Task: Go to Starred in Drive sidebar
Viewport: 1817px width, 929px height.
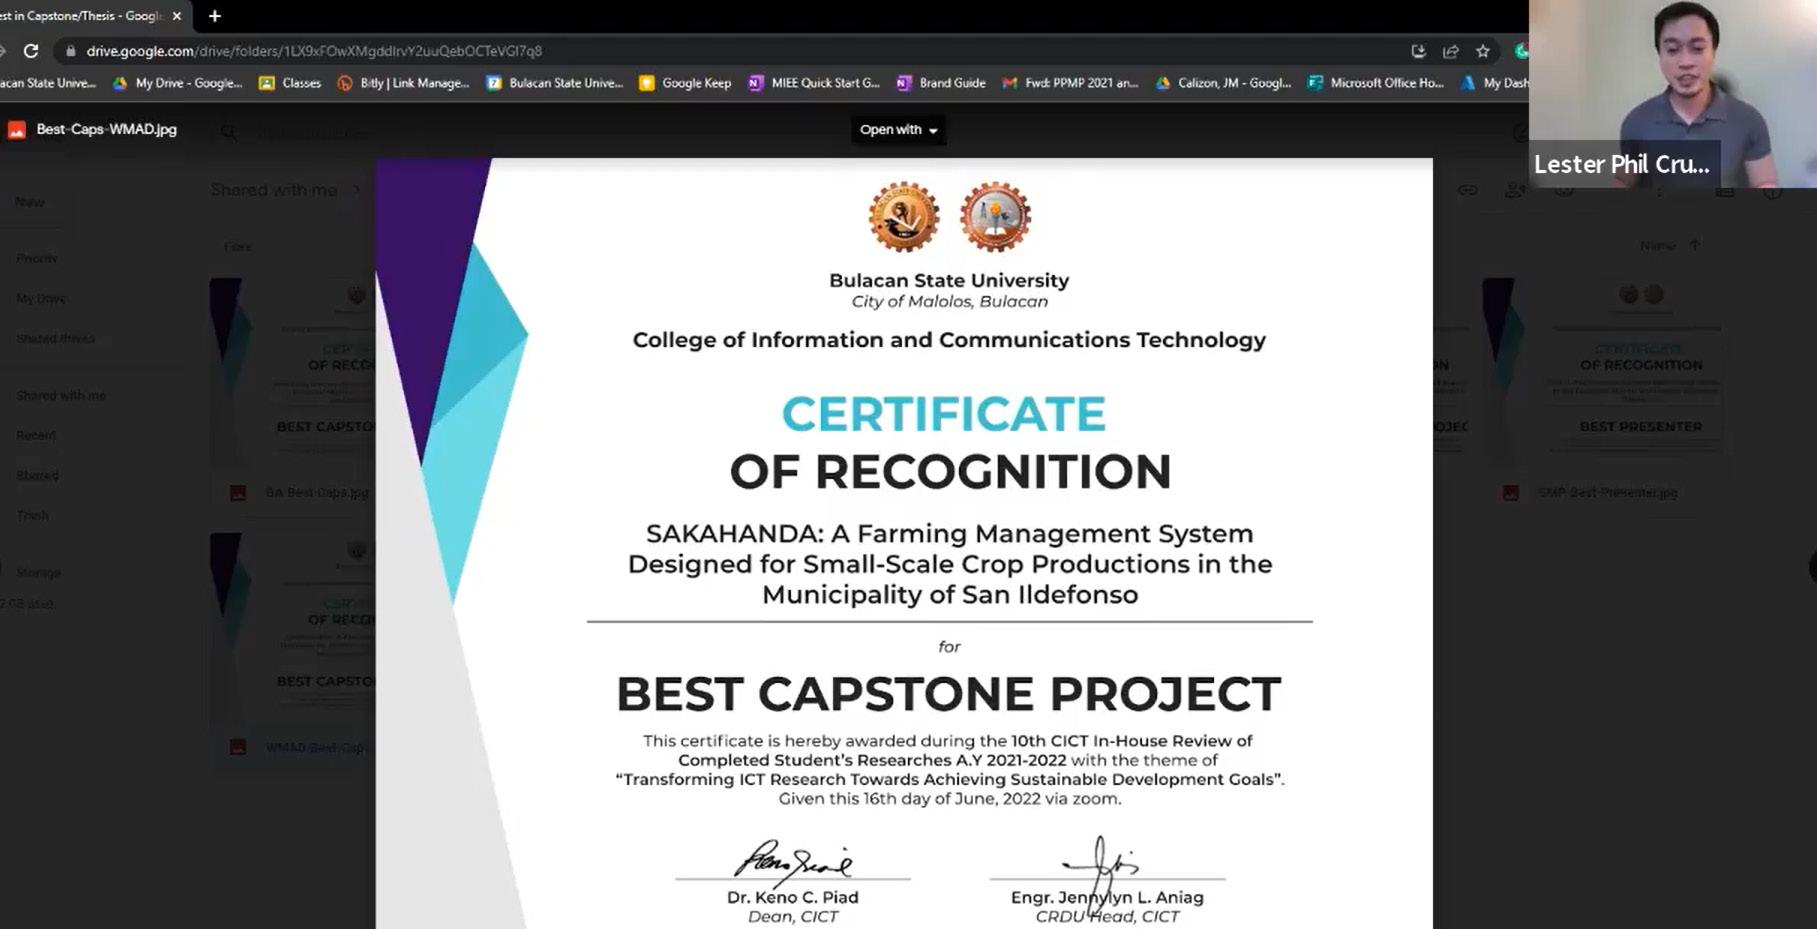Action: coord(38,475)
